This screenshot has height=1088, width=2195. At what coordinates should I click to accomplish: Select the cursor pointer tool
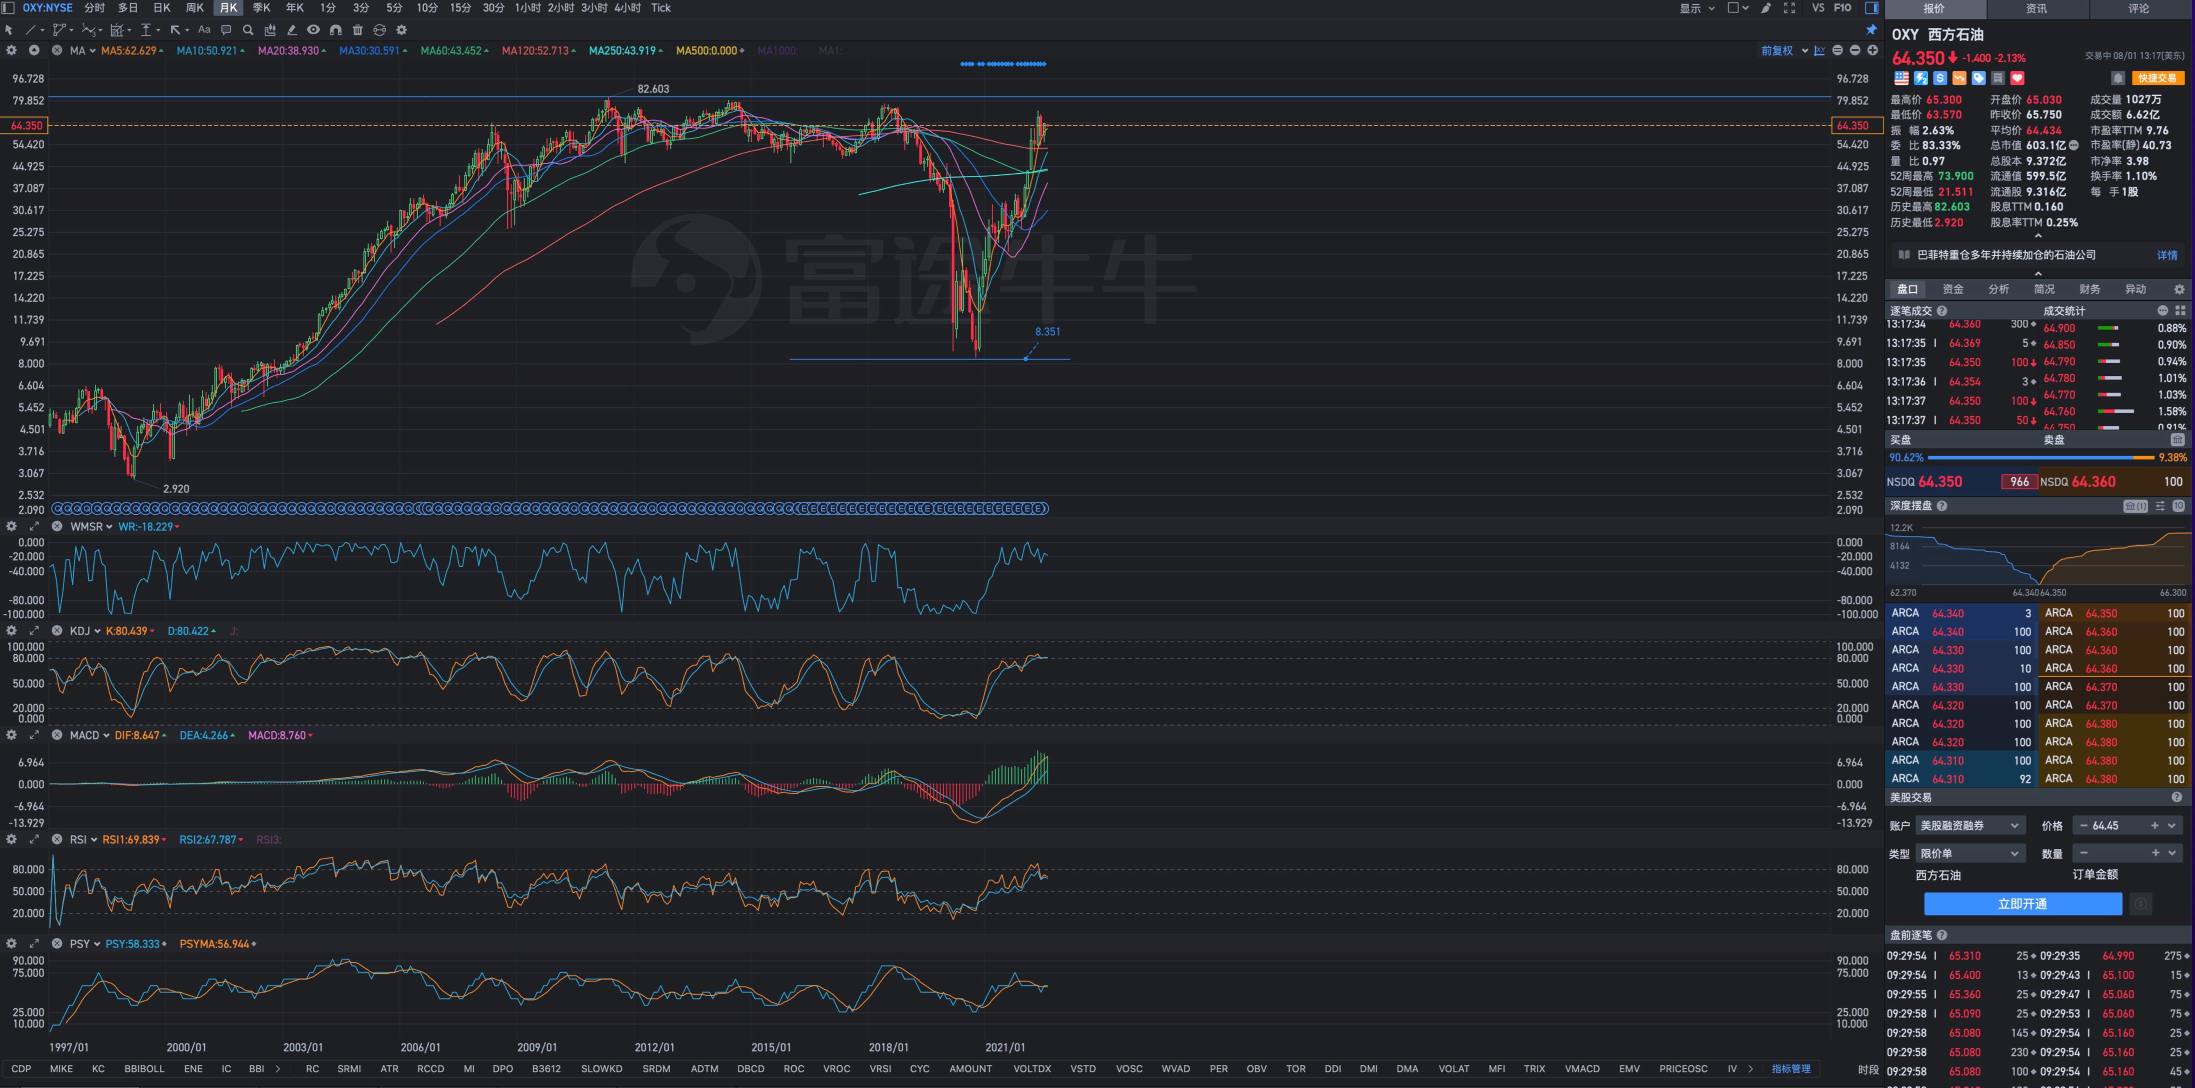(8, 30)
